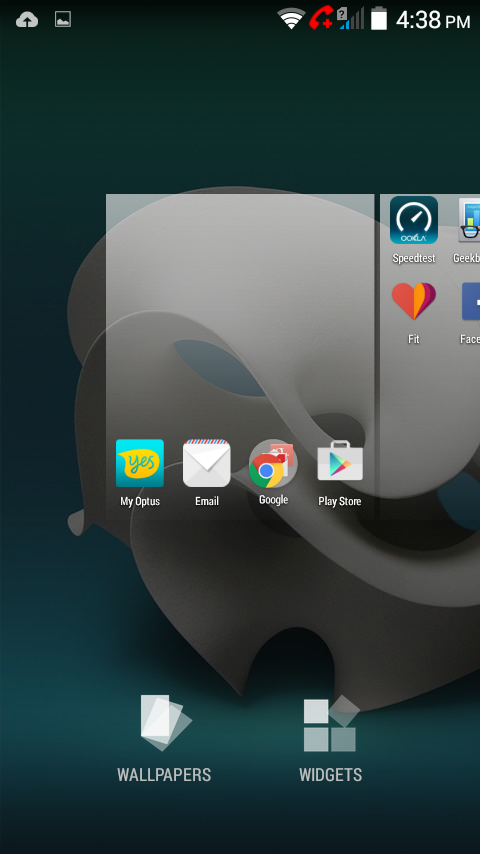Tap the picture notification icon
480x854 pixels.
[x=63, y=20]
